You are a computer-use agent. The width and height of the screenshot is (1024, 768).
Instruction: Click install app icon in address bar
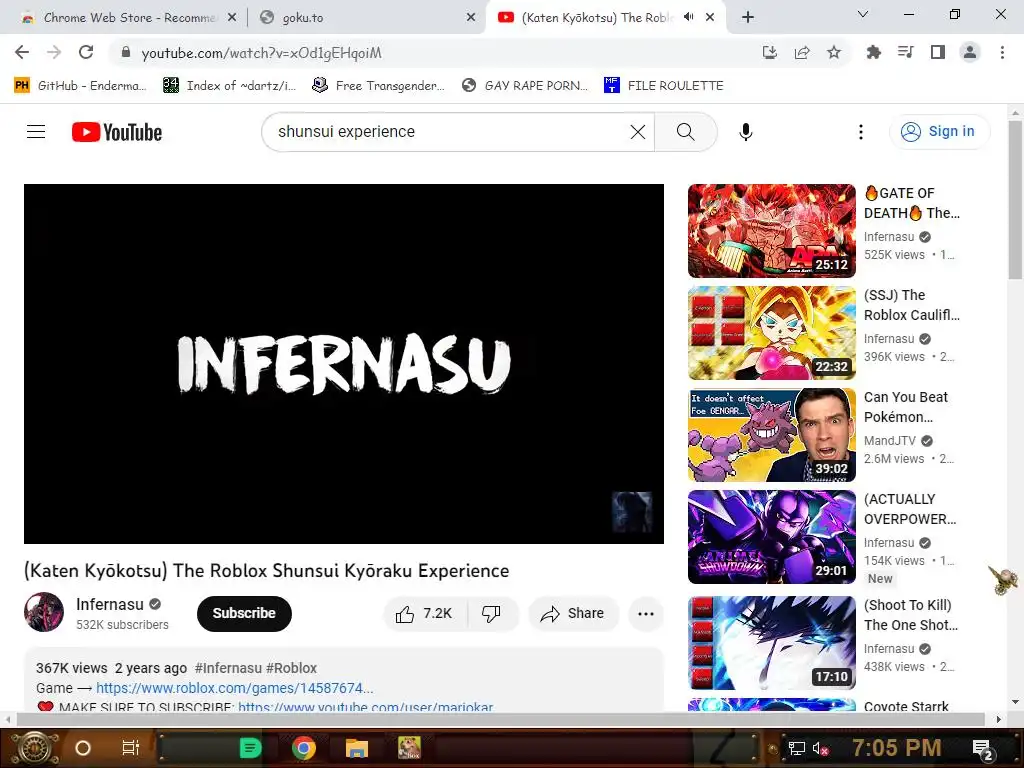point(770,52)
